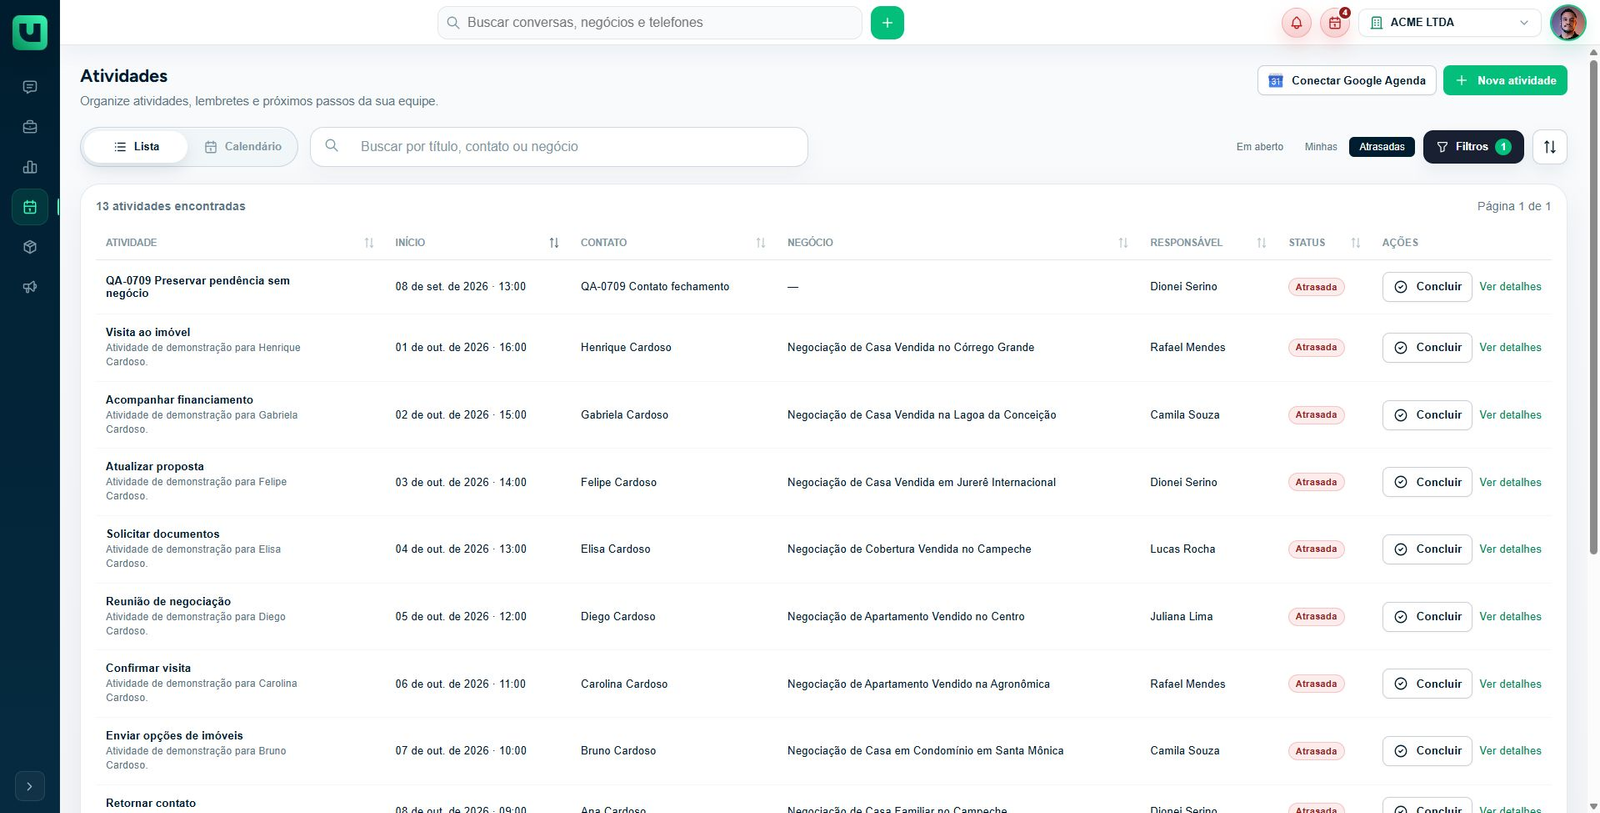Focus the global search for conversas, negócios e telefones
This screenshot has width=1600, height=813.
(x=650, y=23)
